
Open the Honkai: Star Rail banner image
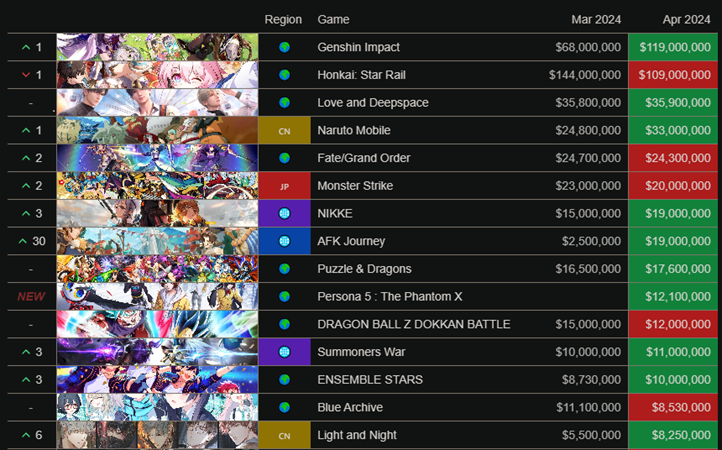click(157, 75)
